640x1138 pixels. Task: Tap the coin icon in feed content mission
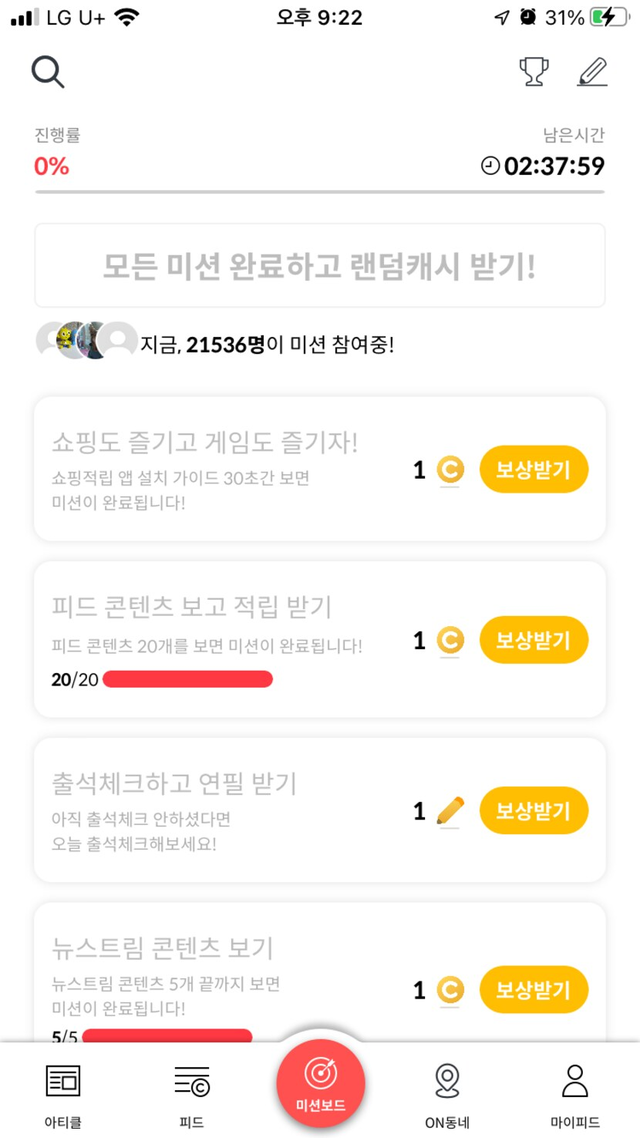point(451,640)
